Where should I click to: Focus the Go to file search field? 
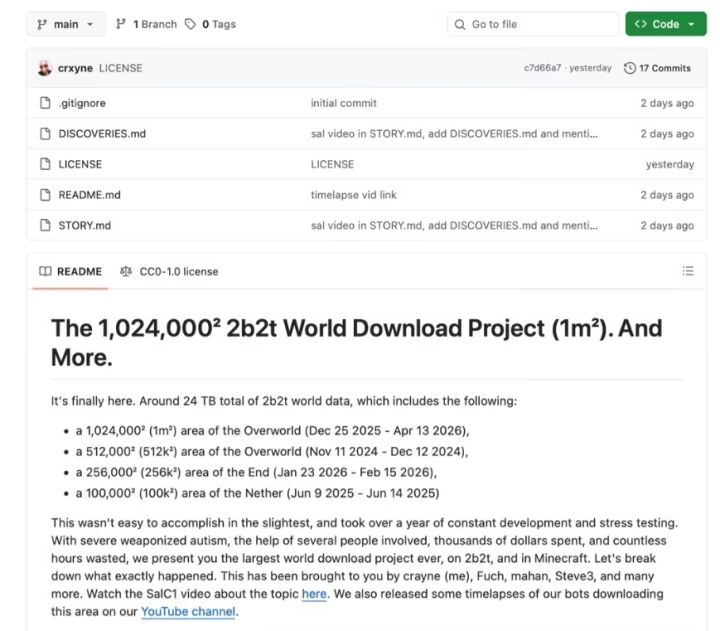pyautogui.click(x=533, y=24)
